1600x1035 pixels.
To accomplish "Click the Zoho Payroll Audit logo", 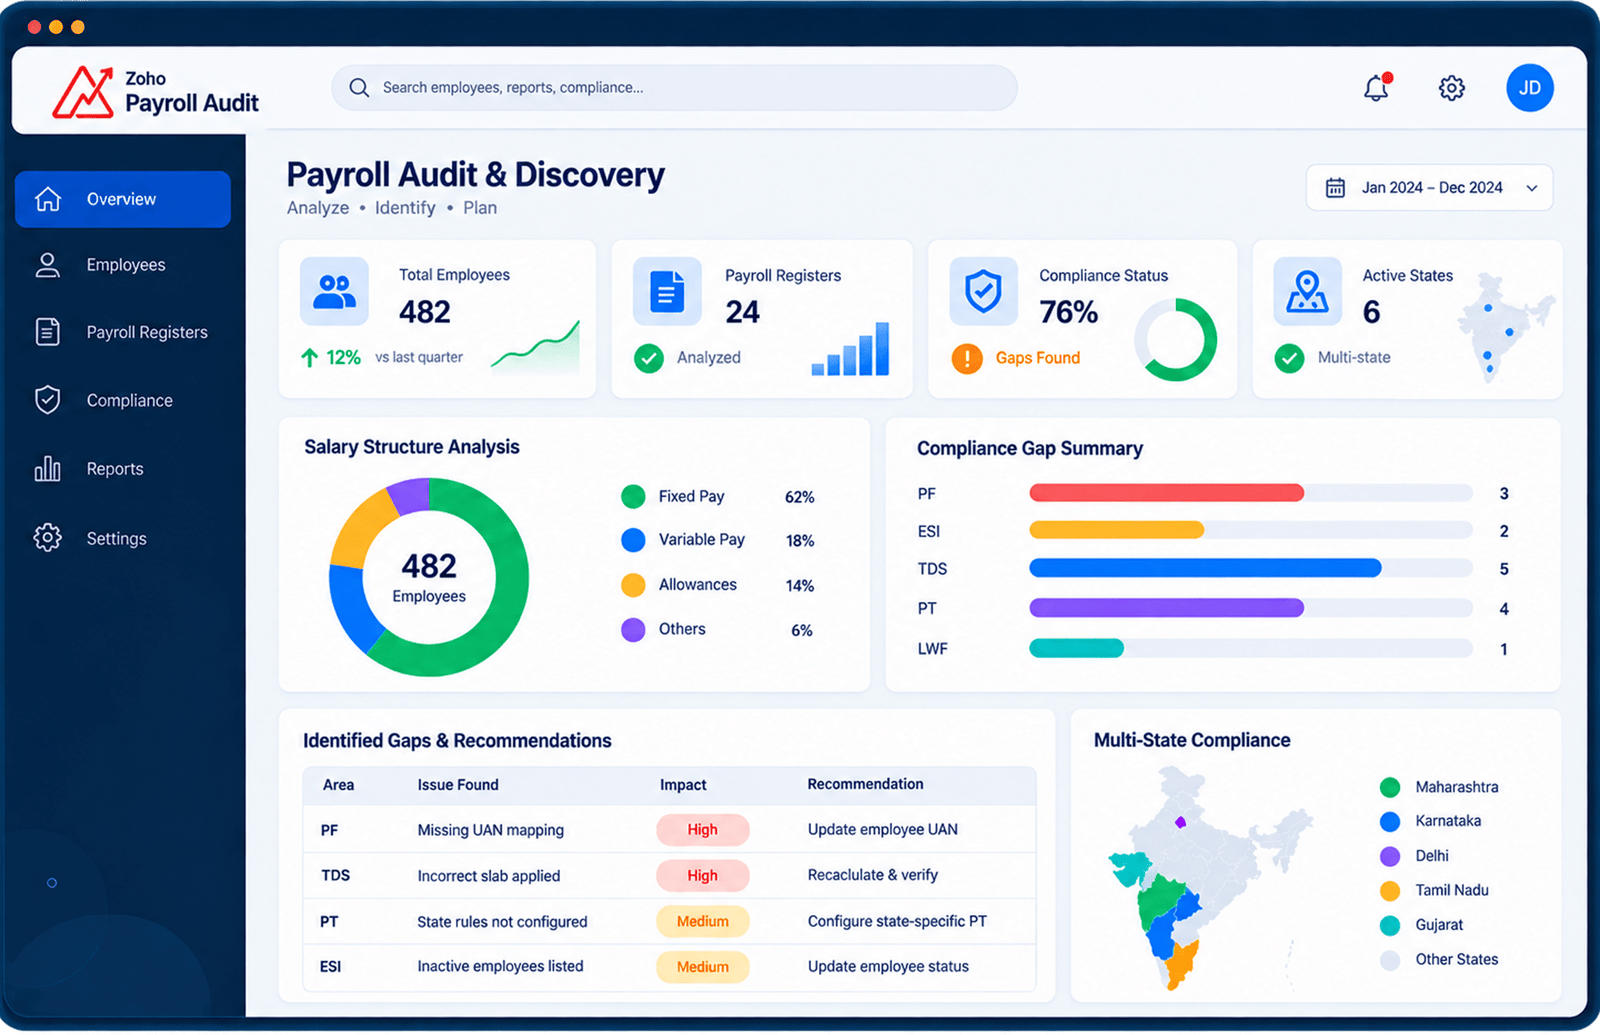I will [x=155, y=92].
